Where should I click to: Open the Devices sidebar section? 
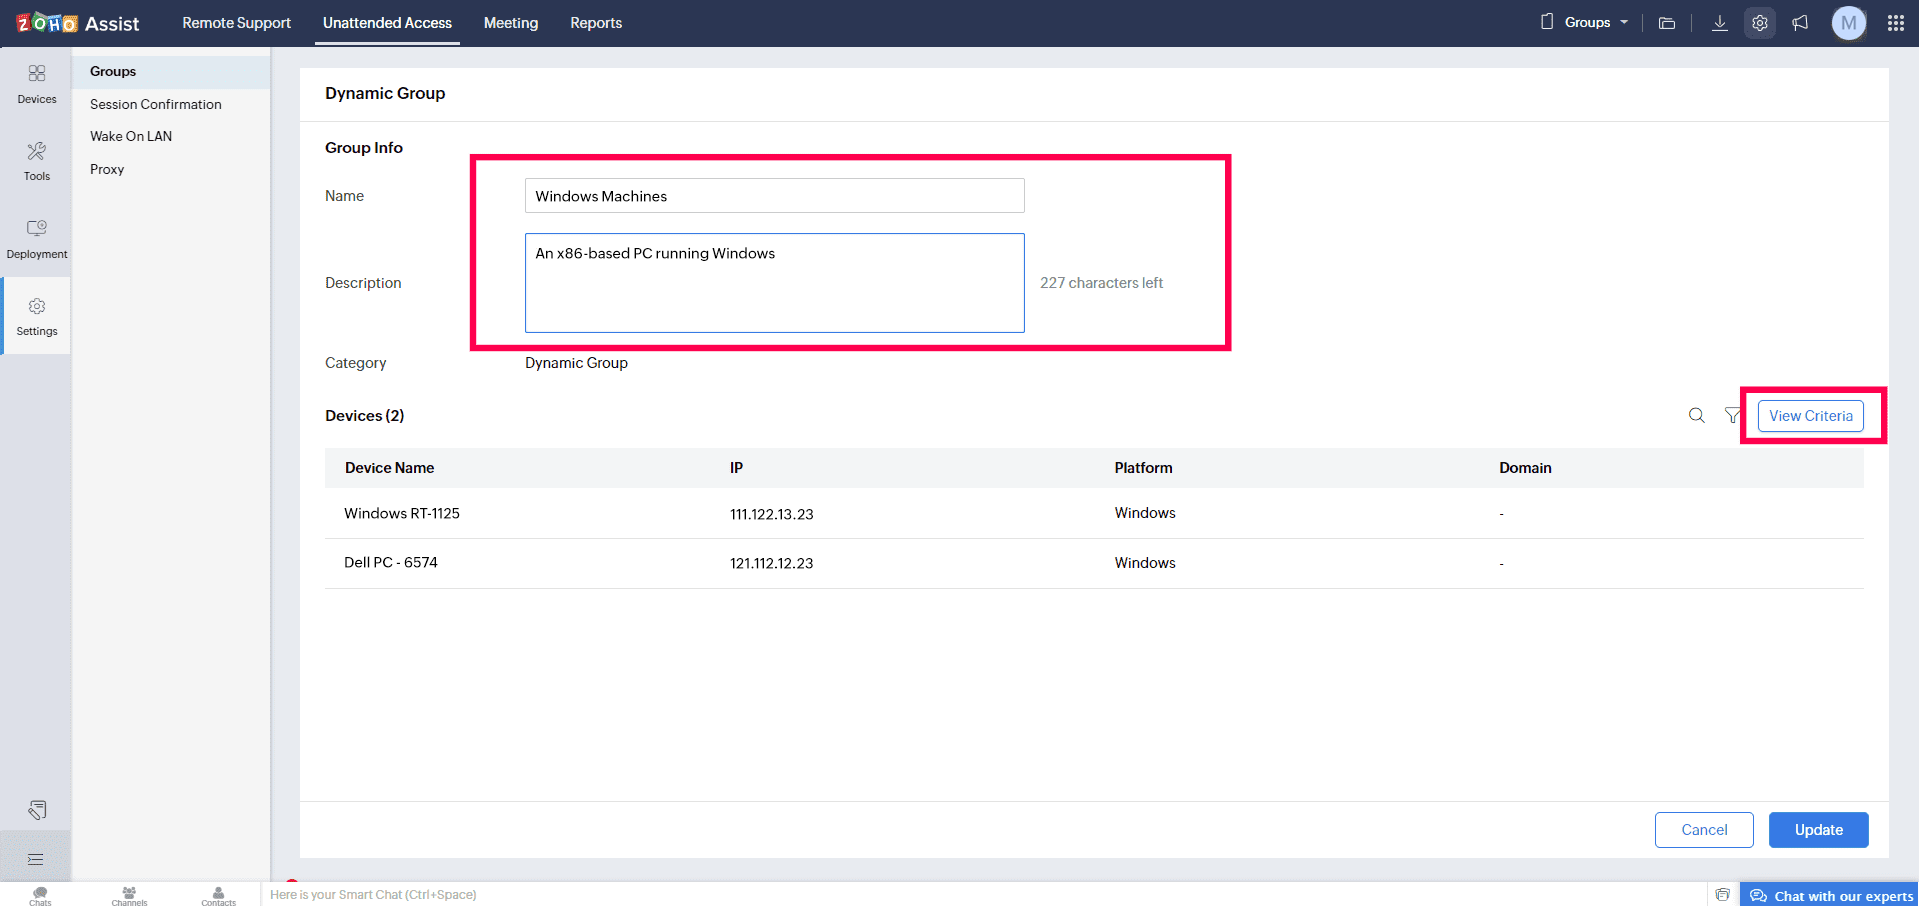[x=37, y=84]
